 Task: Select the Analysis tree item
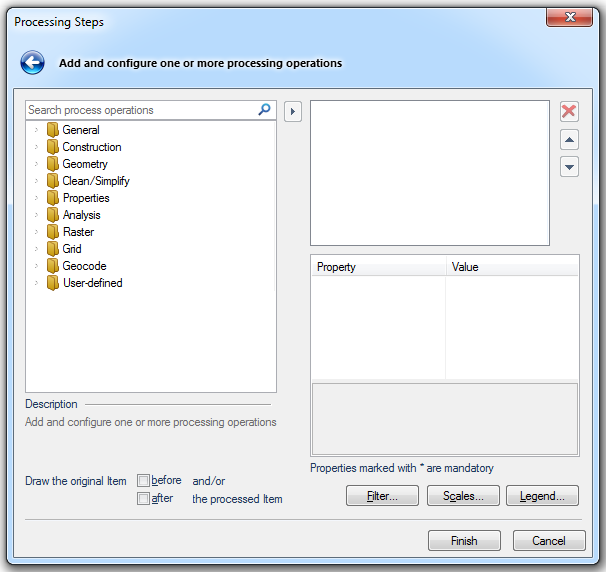point(81,215)
